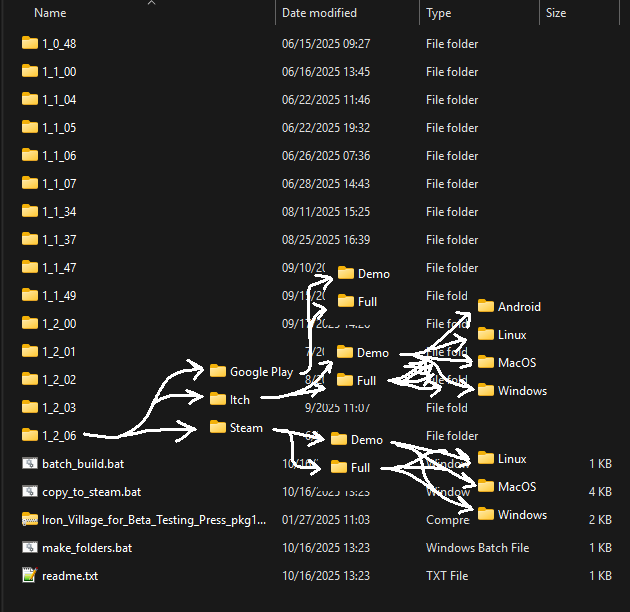Click the folder icon beside 1_2_02
The height and width of the screenshot is (612, 630).
30,379
